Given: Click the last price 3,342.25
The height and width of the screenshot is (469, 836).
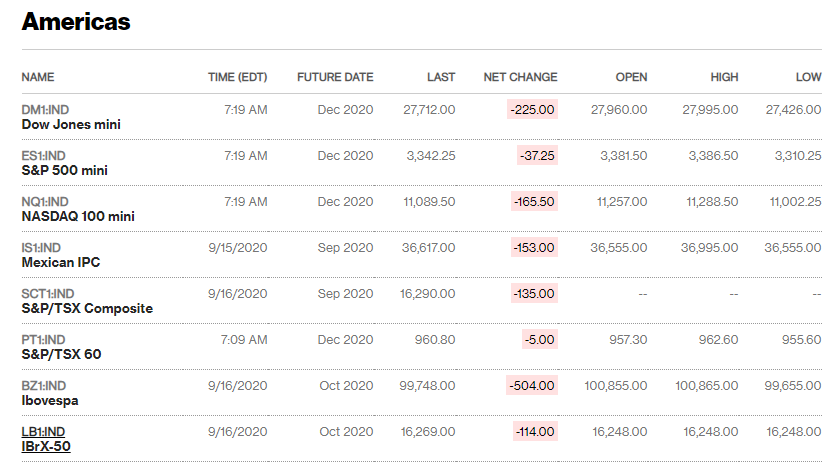Looking at the screenshot, I should click(431, 156).
